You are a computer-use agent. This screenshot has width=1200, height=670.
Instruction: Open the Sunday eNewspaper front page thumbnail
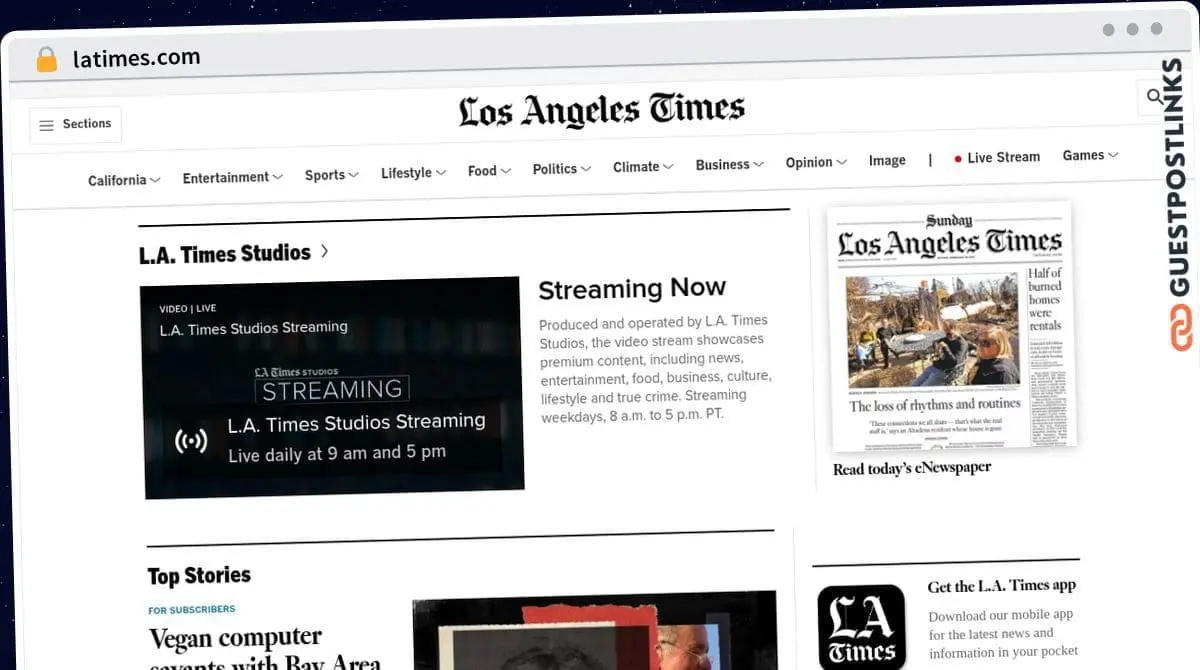951,325
